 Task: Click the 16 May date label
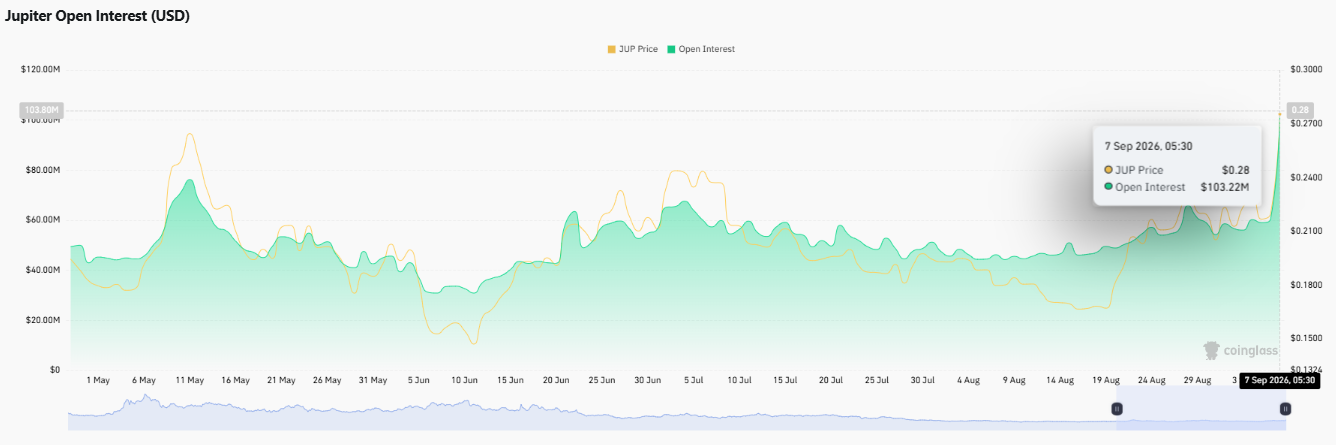tap(235, 380)
